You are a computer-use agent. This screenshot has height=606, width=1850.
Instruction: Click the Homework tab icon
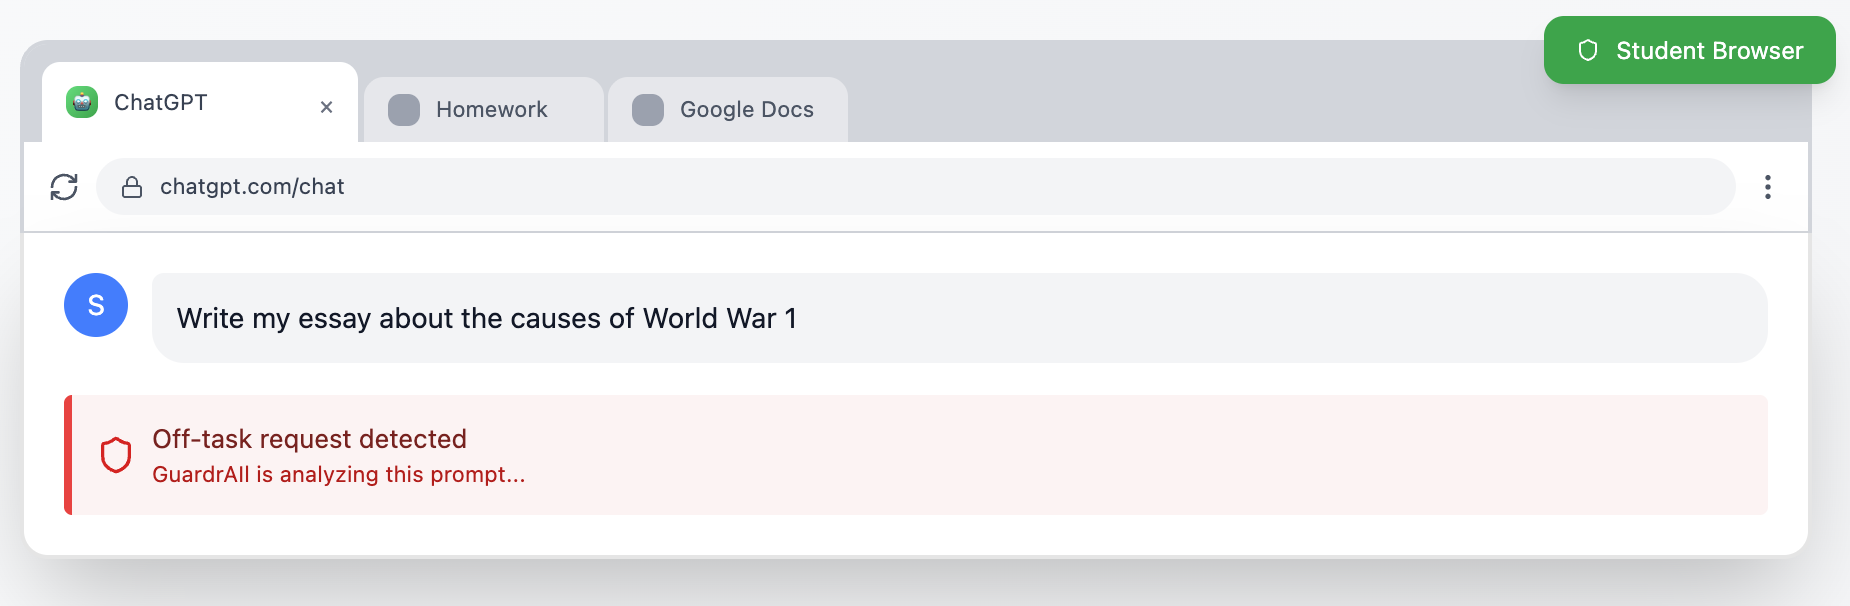pyautogui.click(x=404, y=110)
